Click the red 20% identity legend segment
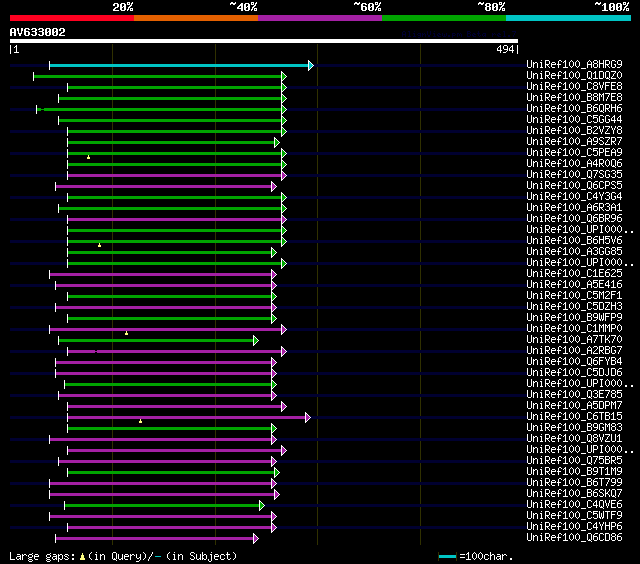The width and height of the screenshot is (640, 564). click(x=72, y=18)
